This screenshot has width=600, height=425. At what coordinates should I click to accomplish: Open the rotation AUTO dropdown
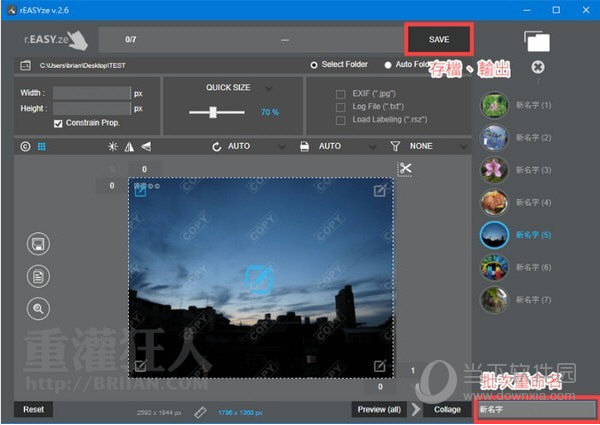282,147
